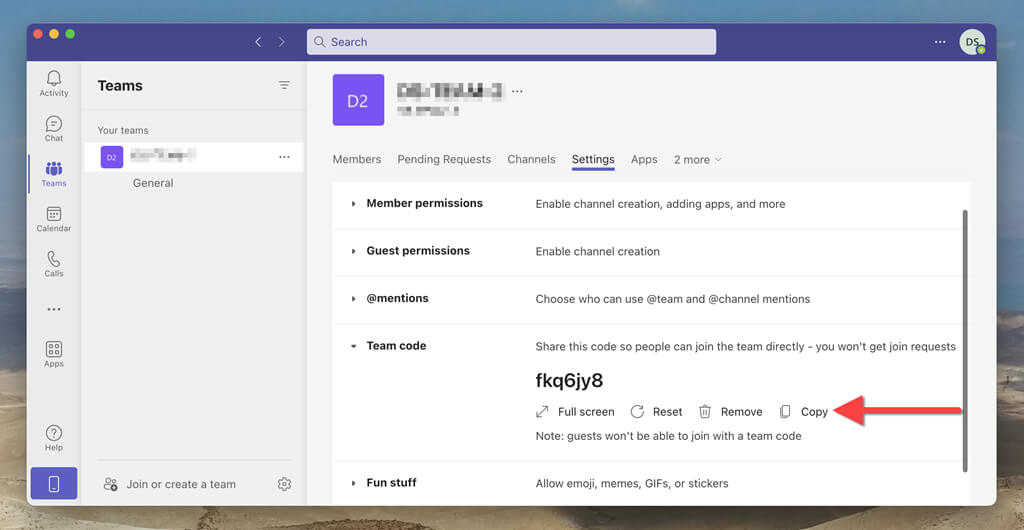Open the Apps store icon
The width and height of the screenshot is (1024, 530).
pos(54,354)
